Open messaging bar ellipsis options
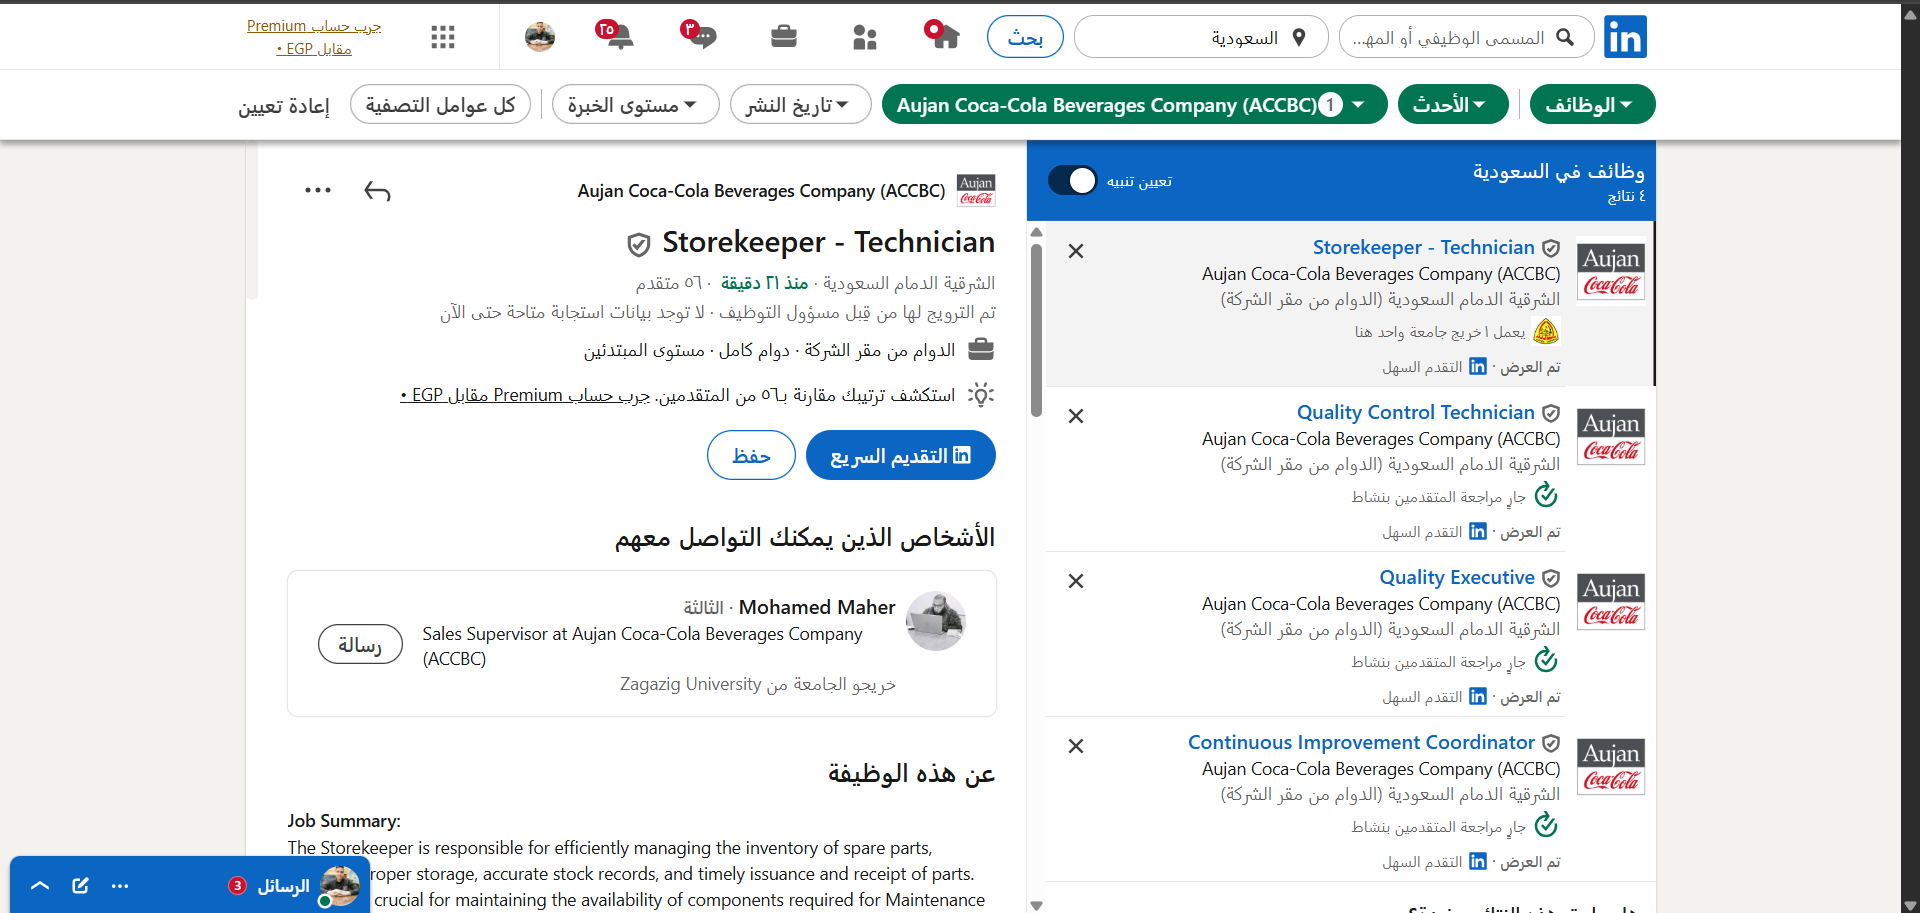The height and width of the screenshot is (913, 1920). [120, 886]
